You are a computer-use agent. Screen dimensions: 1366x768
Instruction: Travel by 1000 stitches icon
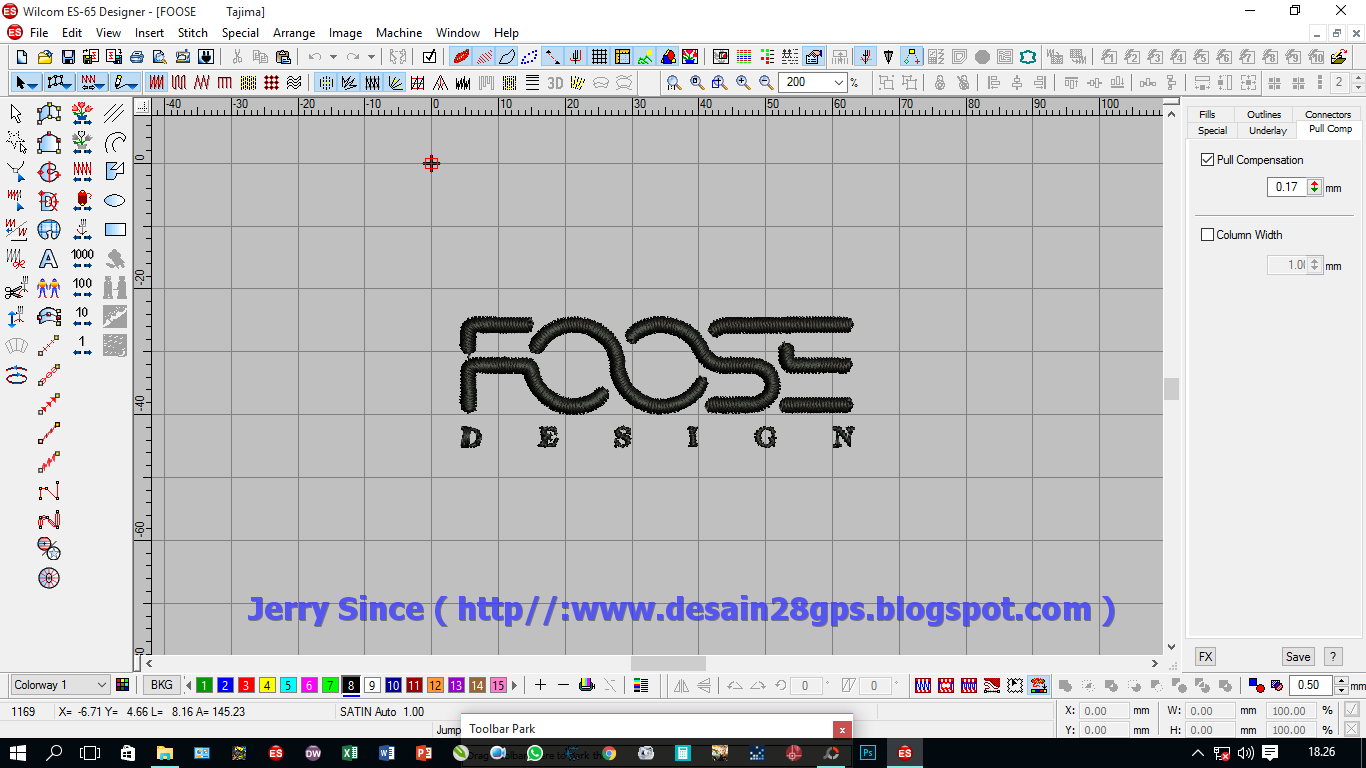coord(82,259)
